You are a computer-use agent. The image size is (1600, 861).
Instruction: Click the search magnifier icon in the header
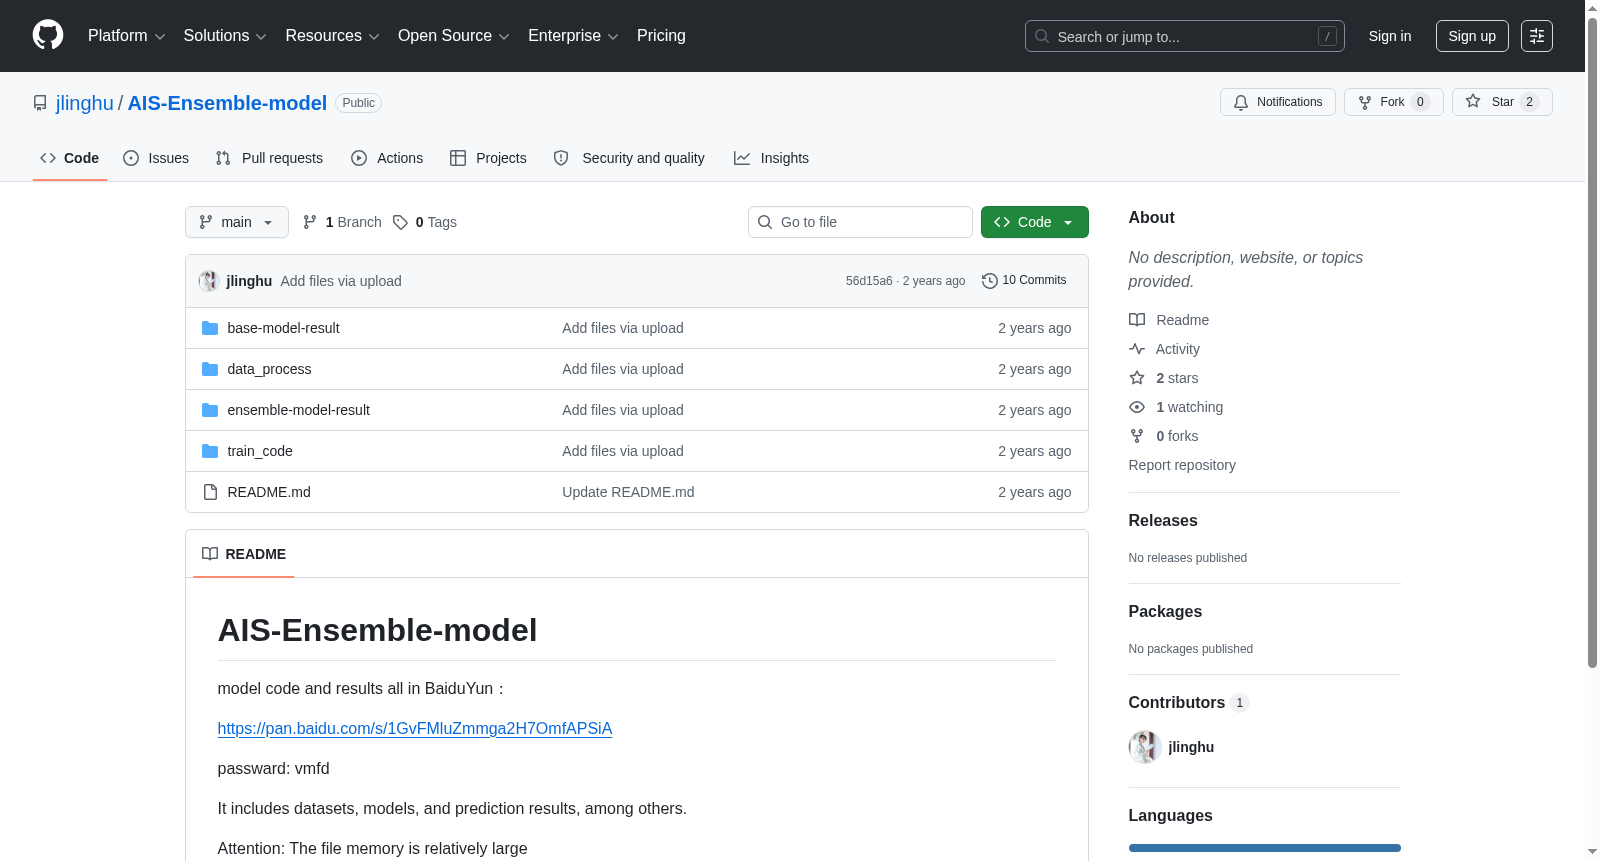1042,36
